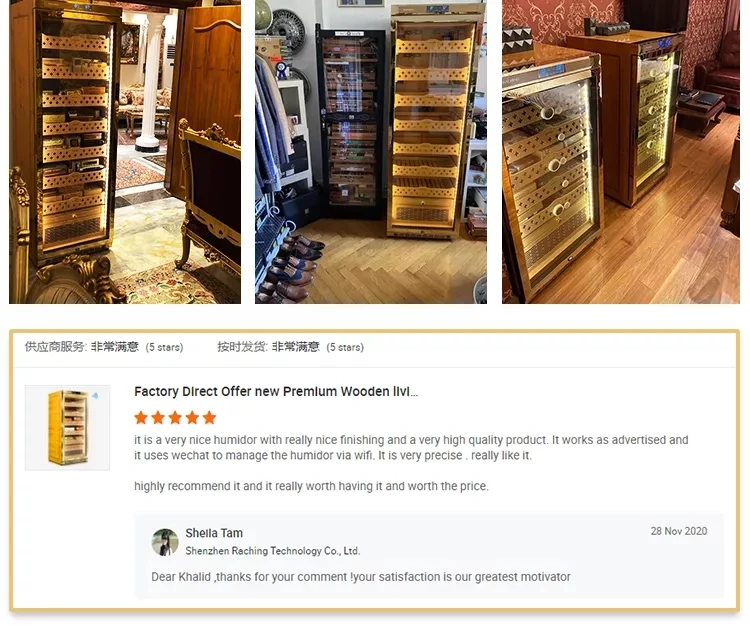
Task: Open the right photo with two humidors
Action: (621, 152)
